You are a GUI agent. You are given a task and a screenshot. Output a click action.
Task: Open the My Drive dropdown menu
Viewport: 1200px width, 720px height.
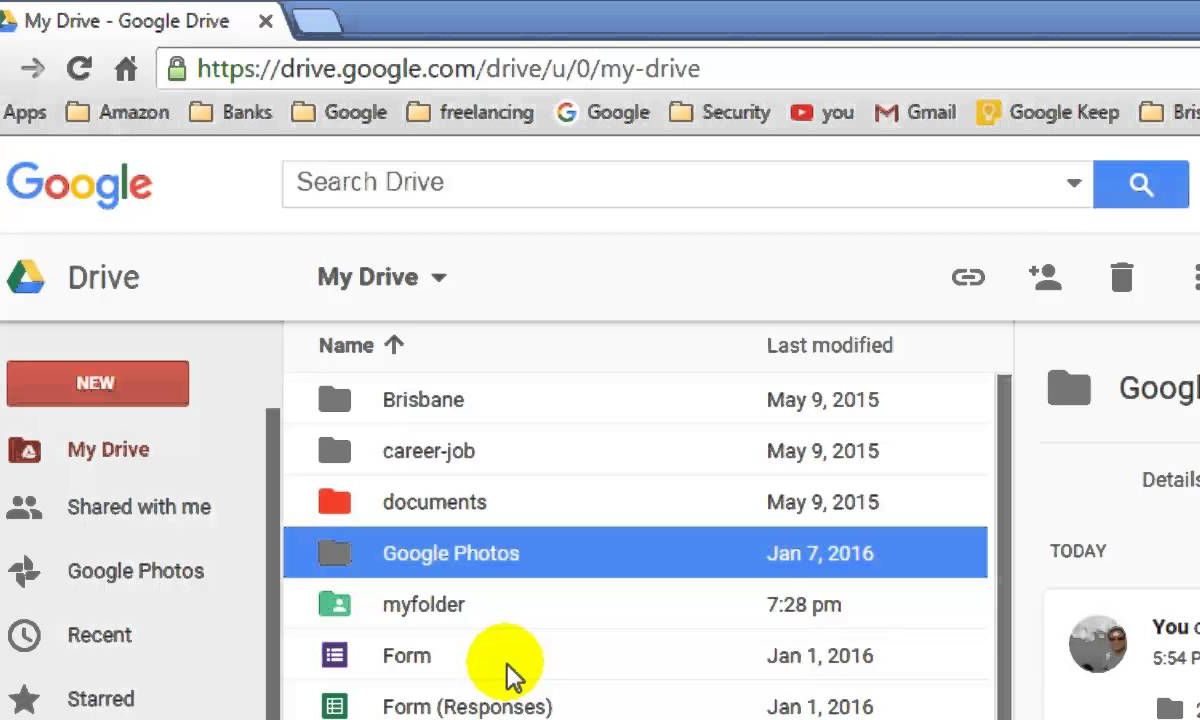(x=382, y=277)
